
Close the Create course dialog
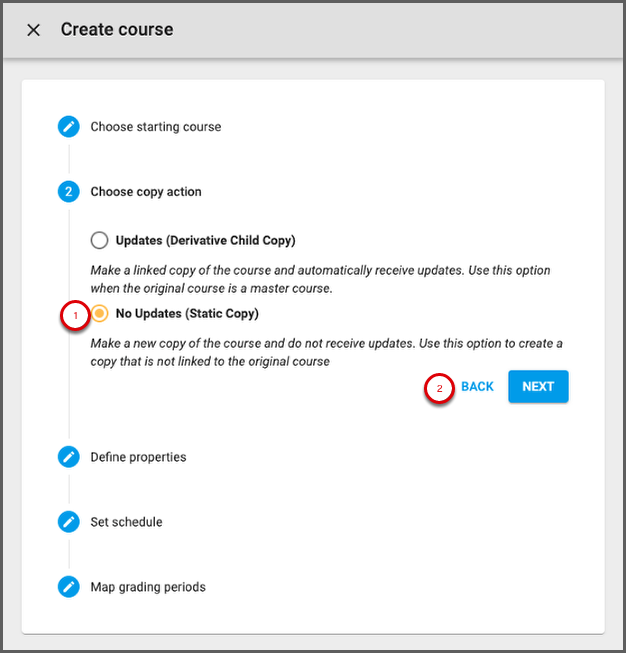34,30
